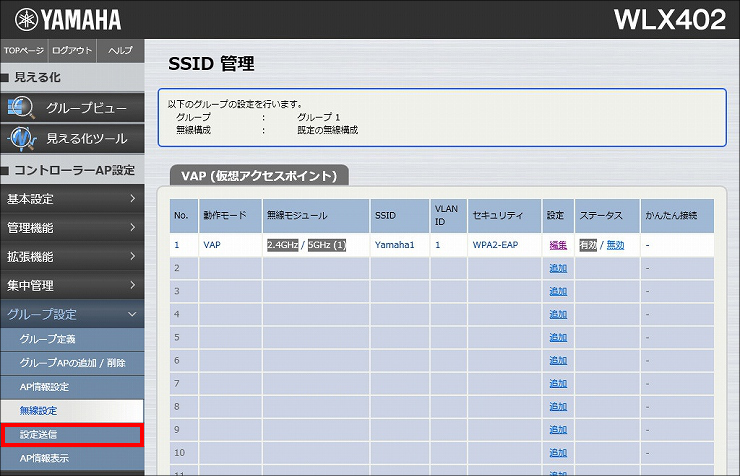Screen dimensions: 740x476
Task: Click the SSID column header
Action: point(400,216)
